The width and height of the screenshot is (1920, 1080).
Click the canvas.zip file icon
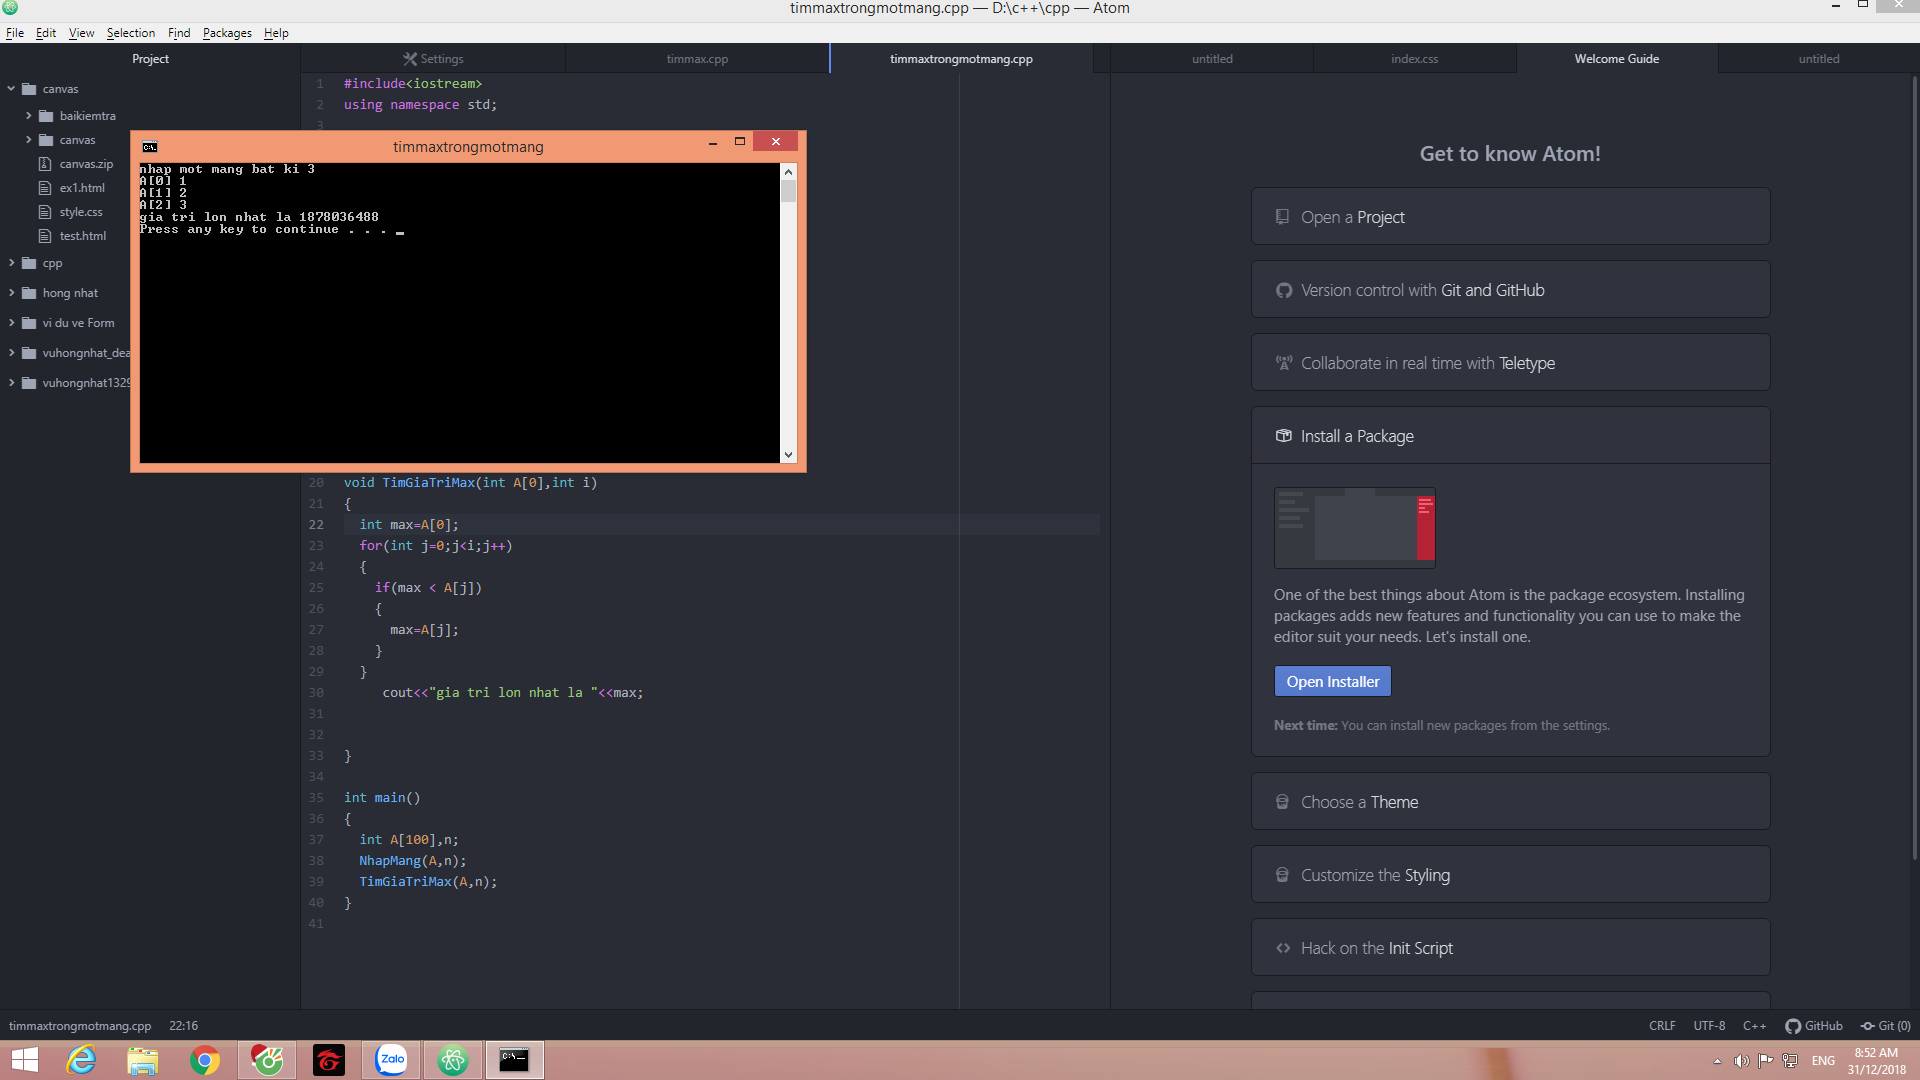coord(45,164)
